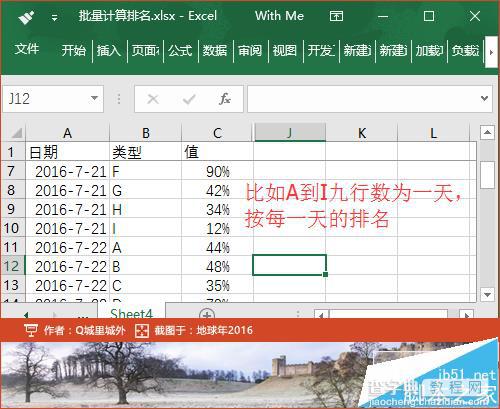Screen dimensions: 500x409
Task: Select column L header
Action: pos(433,133)
